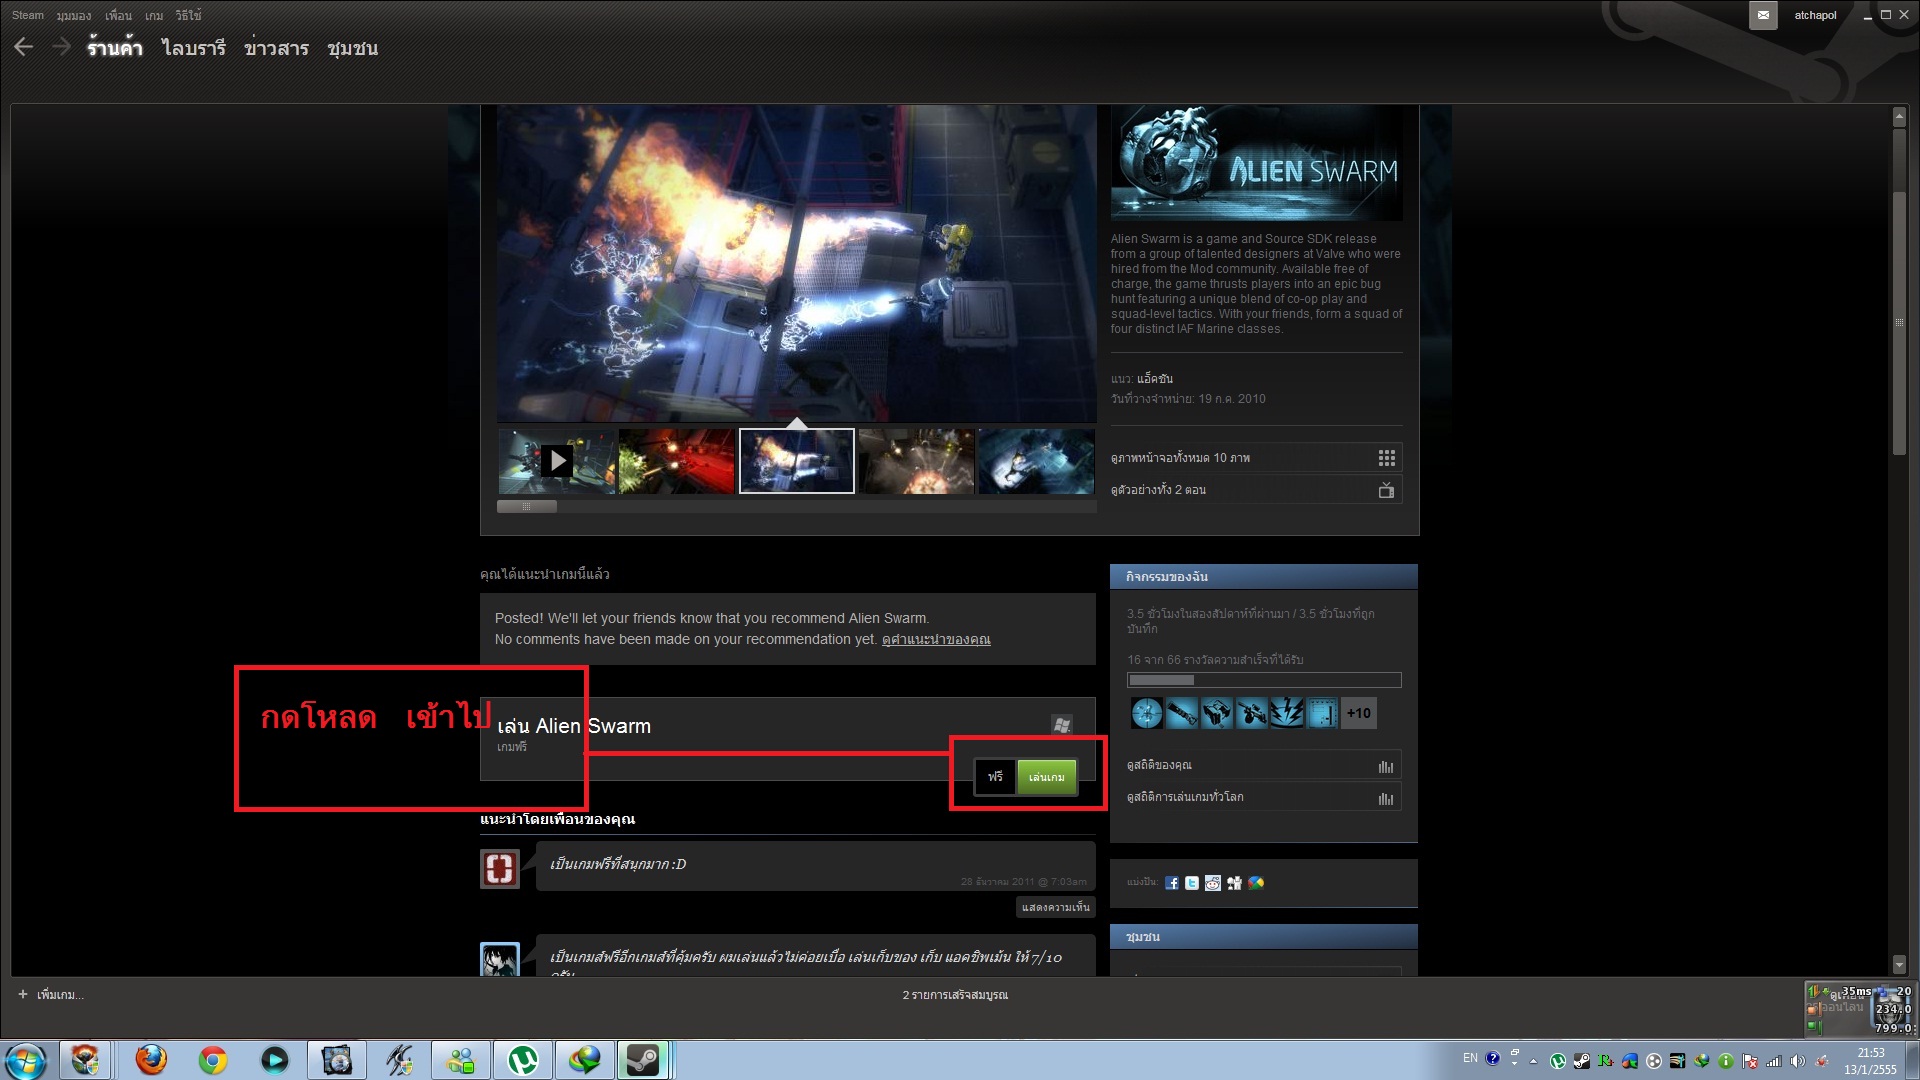Open the red avatar of the first reviewer
1920x1080 pixels.
coord(500,868)
